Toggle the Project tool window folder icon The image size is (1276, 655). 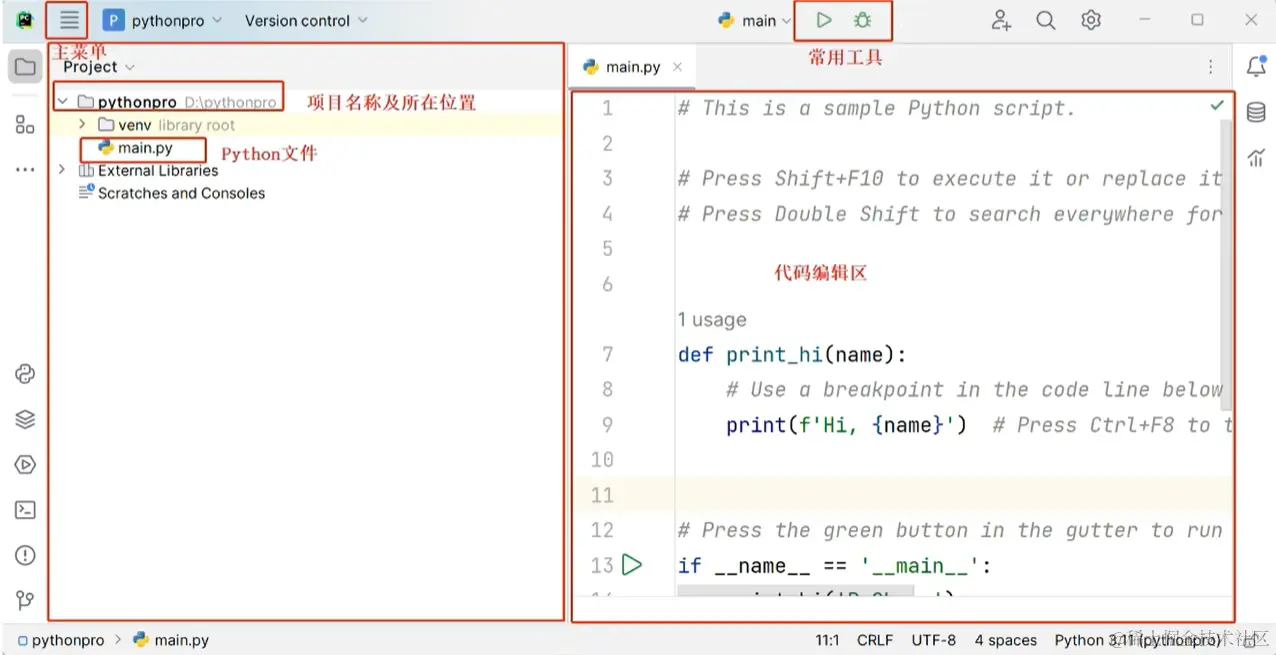point(25,68)
